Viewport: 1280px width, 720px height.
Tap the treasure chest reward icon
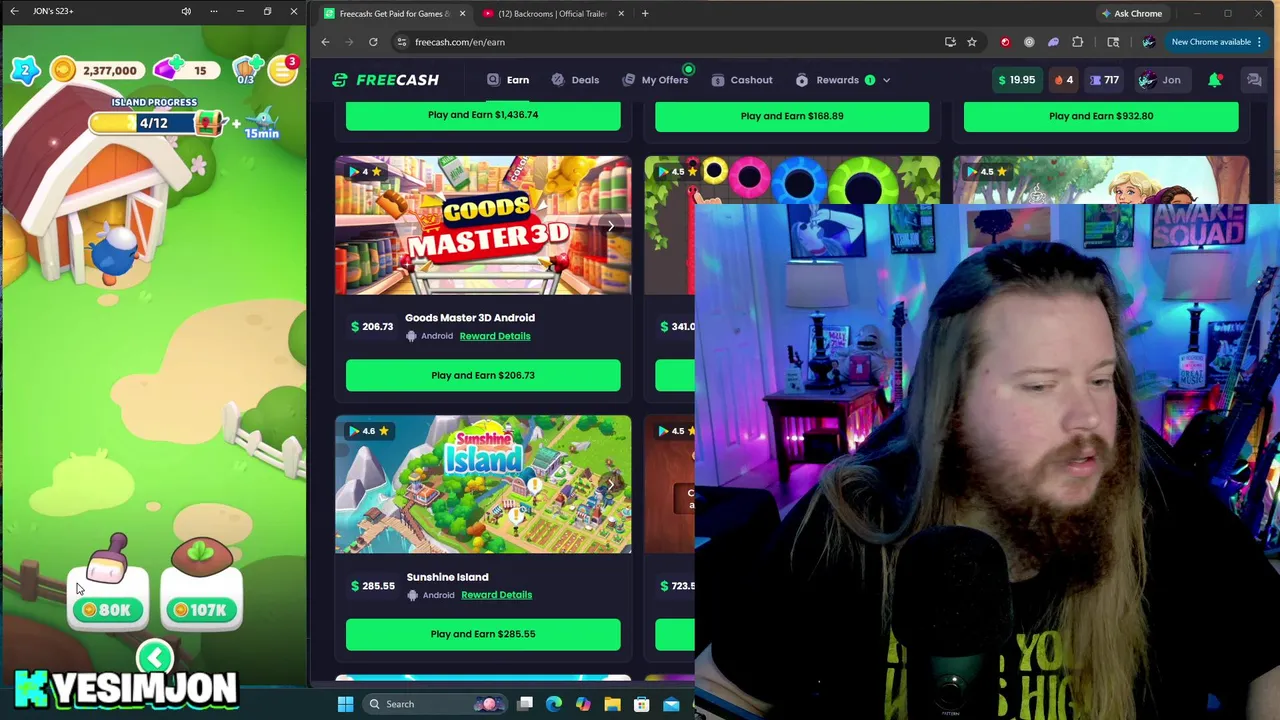[x=210, y=123]
